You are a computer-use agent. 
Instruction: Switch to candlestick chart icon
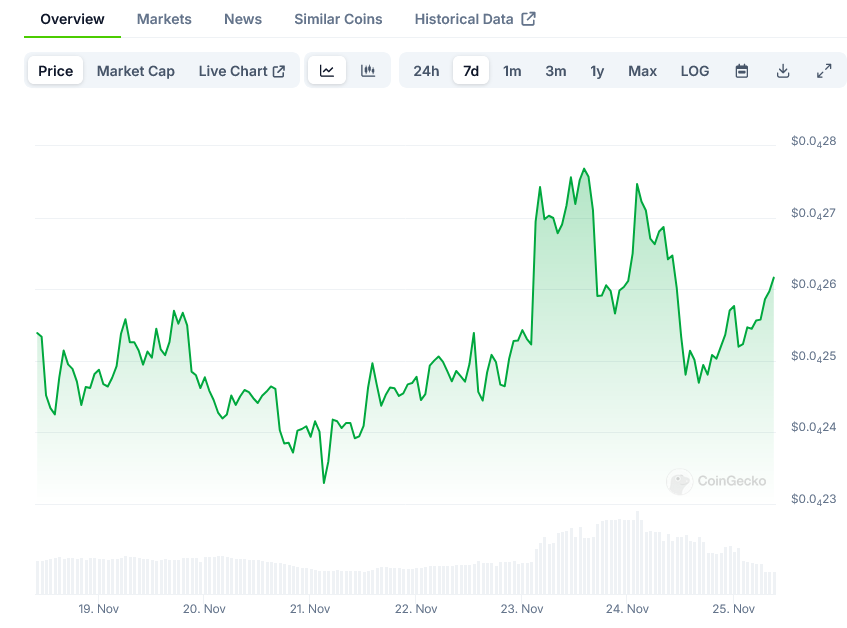click(x=368, y=71)
